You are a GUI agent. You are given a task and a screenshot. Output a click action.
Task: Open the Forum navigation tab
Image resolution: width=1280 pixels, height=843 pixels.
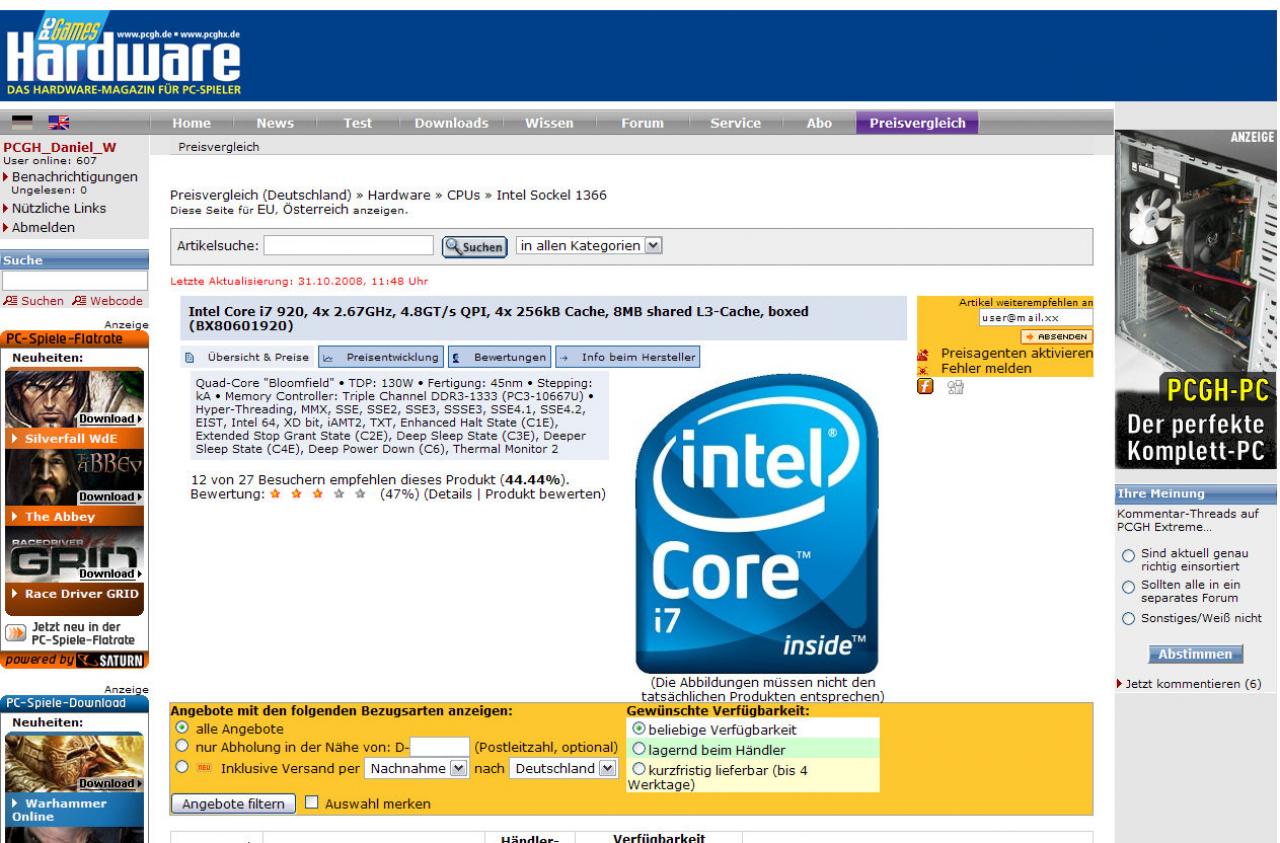click(642, 123)
